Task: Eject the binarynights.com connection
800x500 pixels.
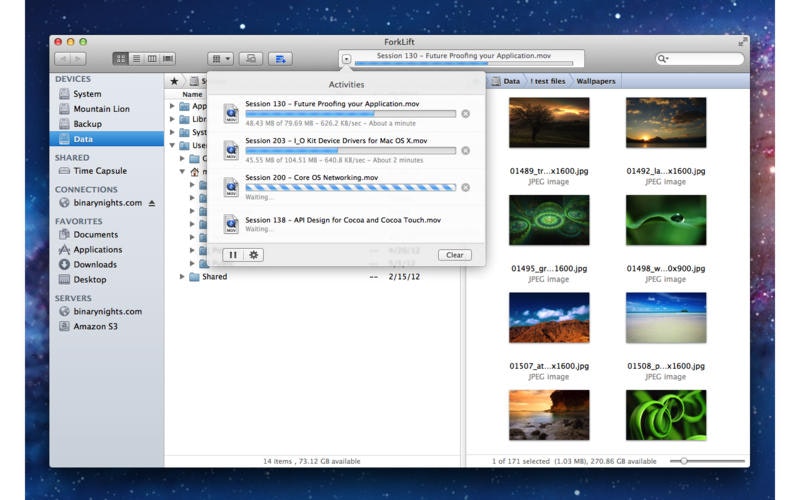Action: tap(152, 203)
